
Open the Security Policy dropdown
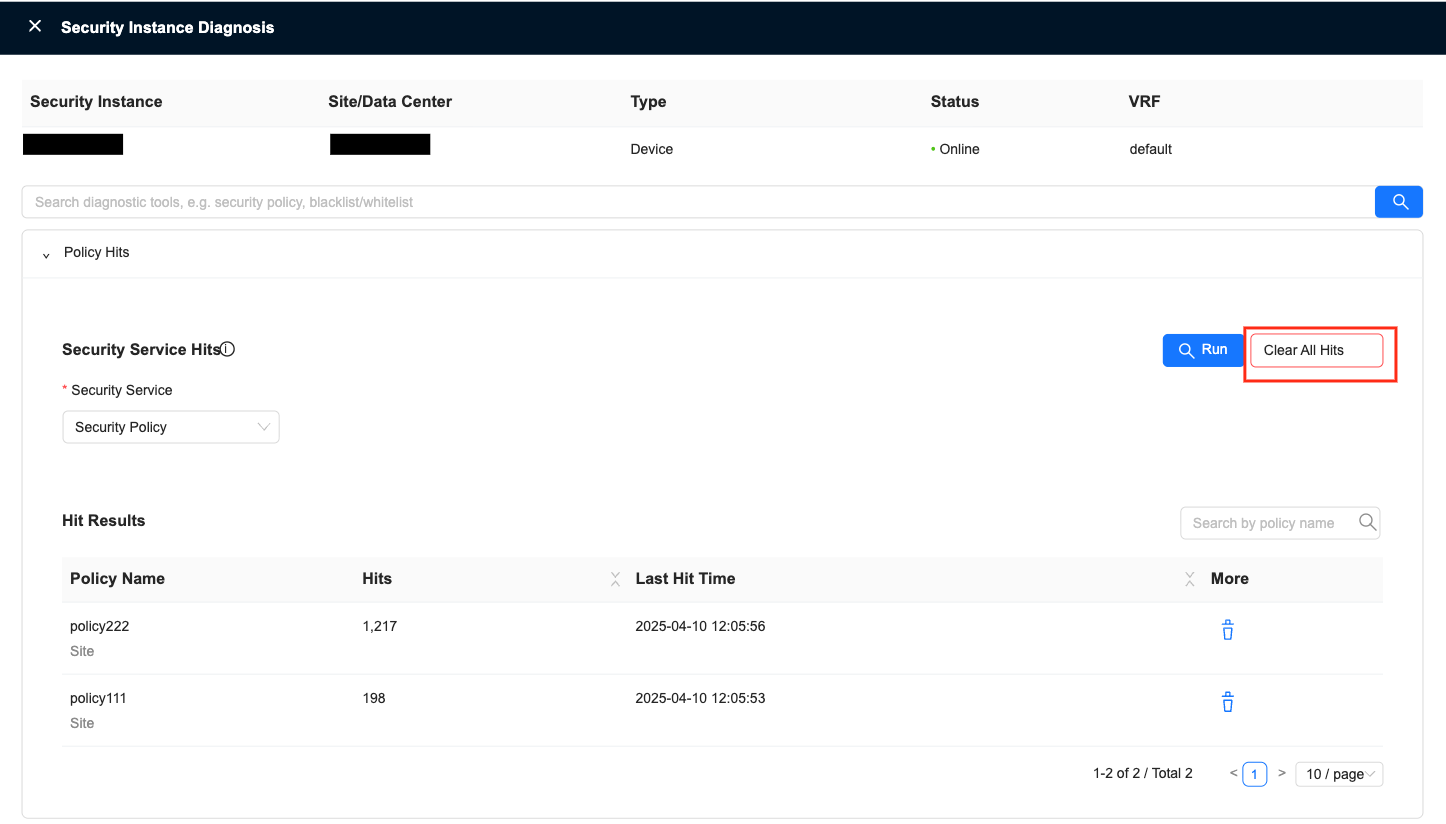tap(171, 427)
